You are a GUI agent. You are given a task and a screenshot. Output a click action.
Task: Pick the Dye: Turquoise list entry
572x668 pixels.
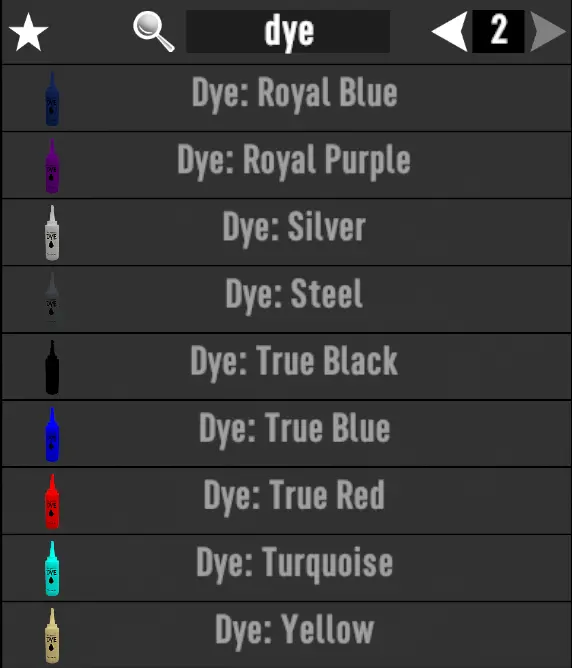pos(286,568)
